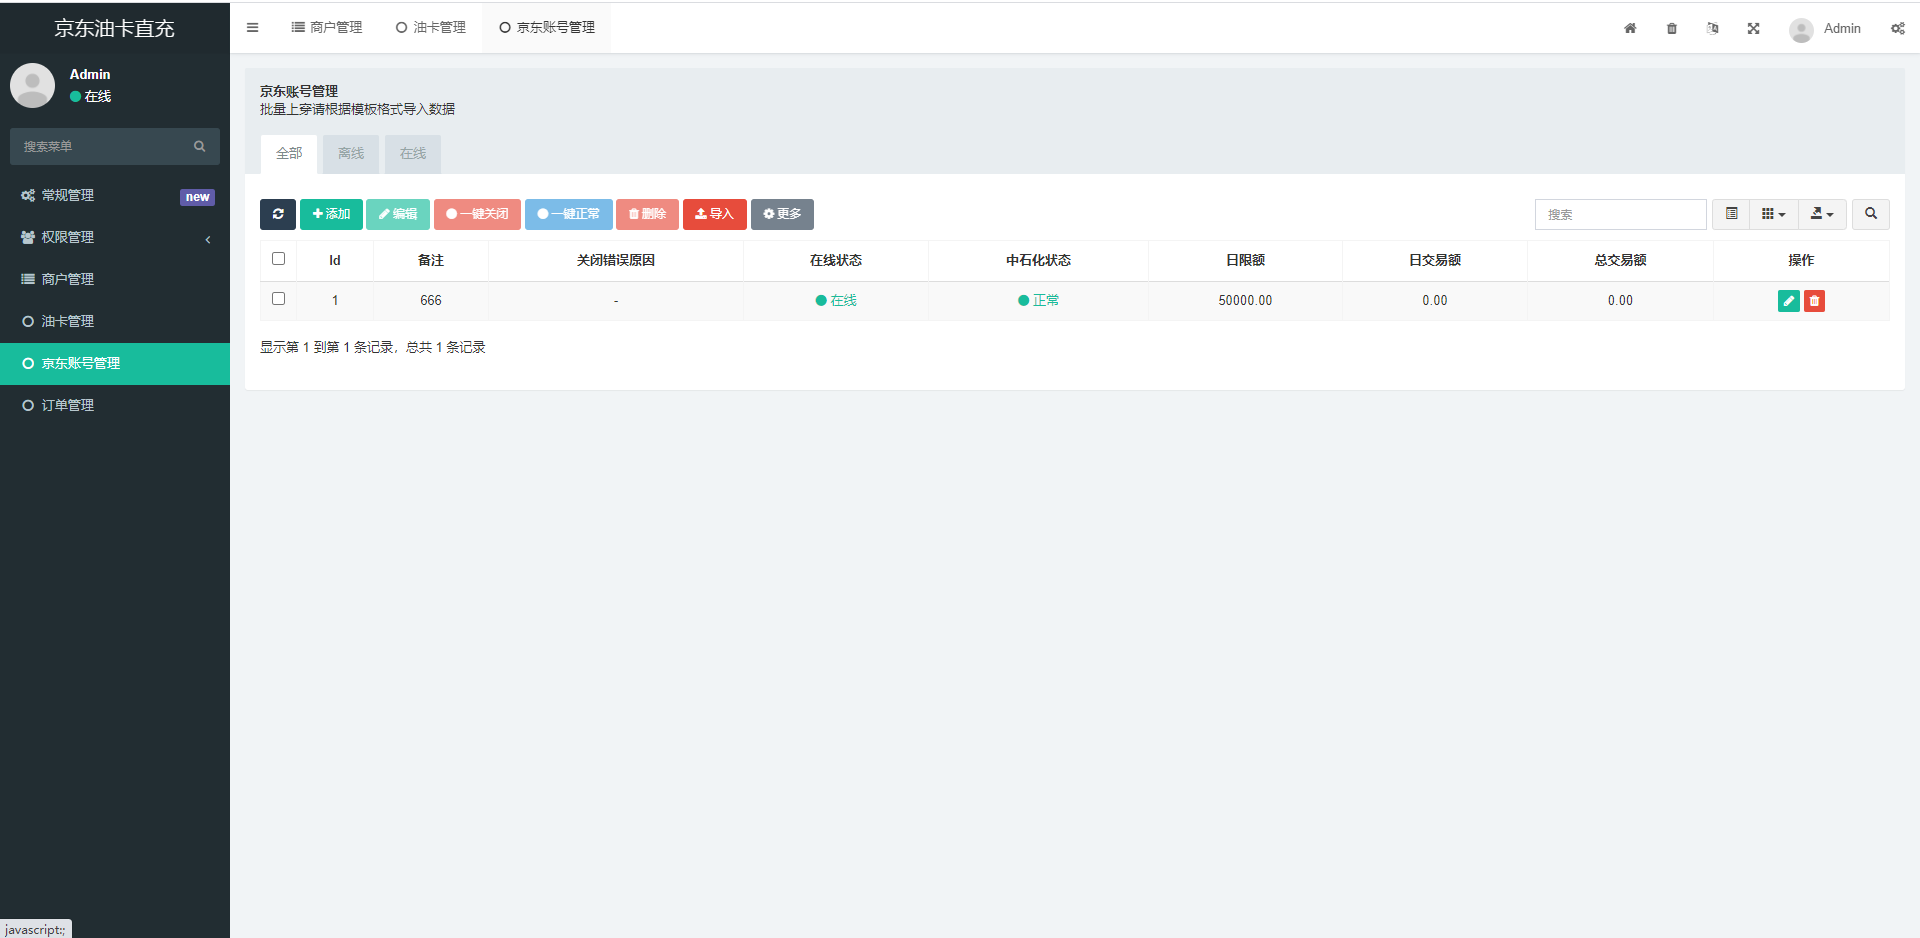The image size is (1920, 938).
Task: Enter fullscreen with the expand arrows icon
Action: pyautogui.click(x=1753, y=28)
